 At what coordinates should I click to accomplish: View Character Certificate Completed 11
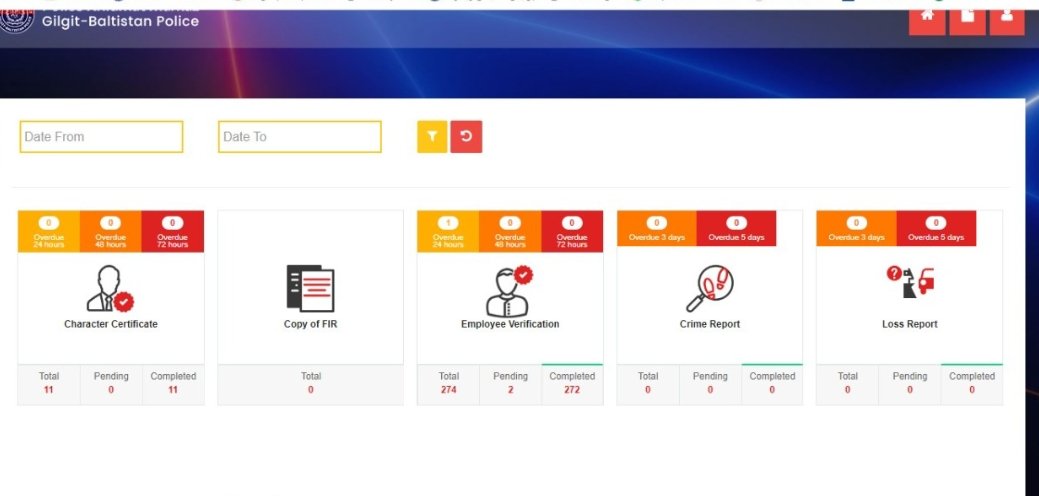[x=173, y=384]
